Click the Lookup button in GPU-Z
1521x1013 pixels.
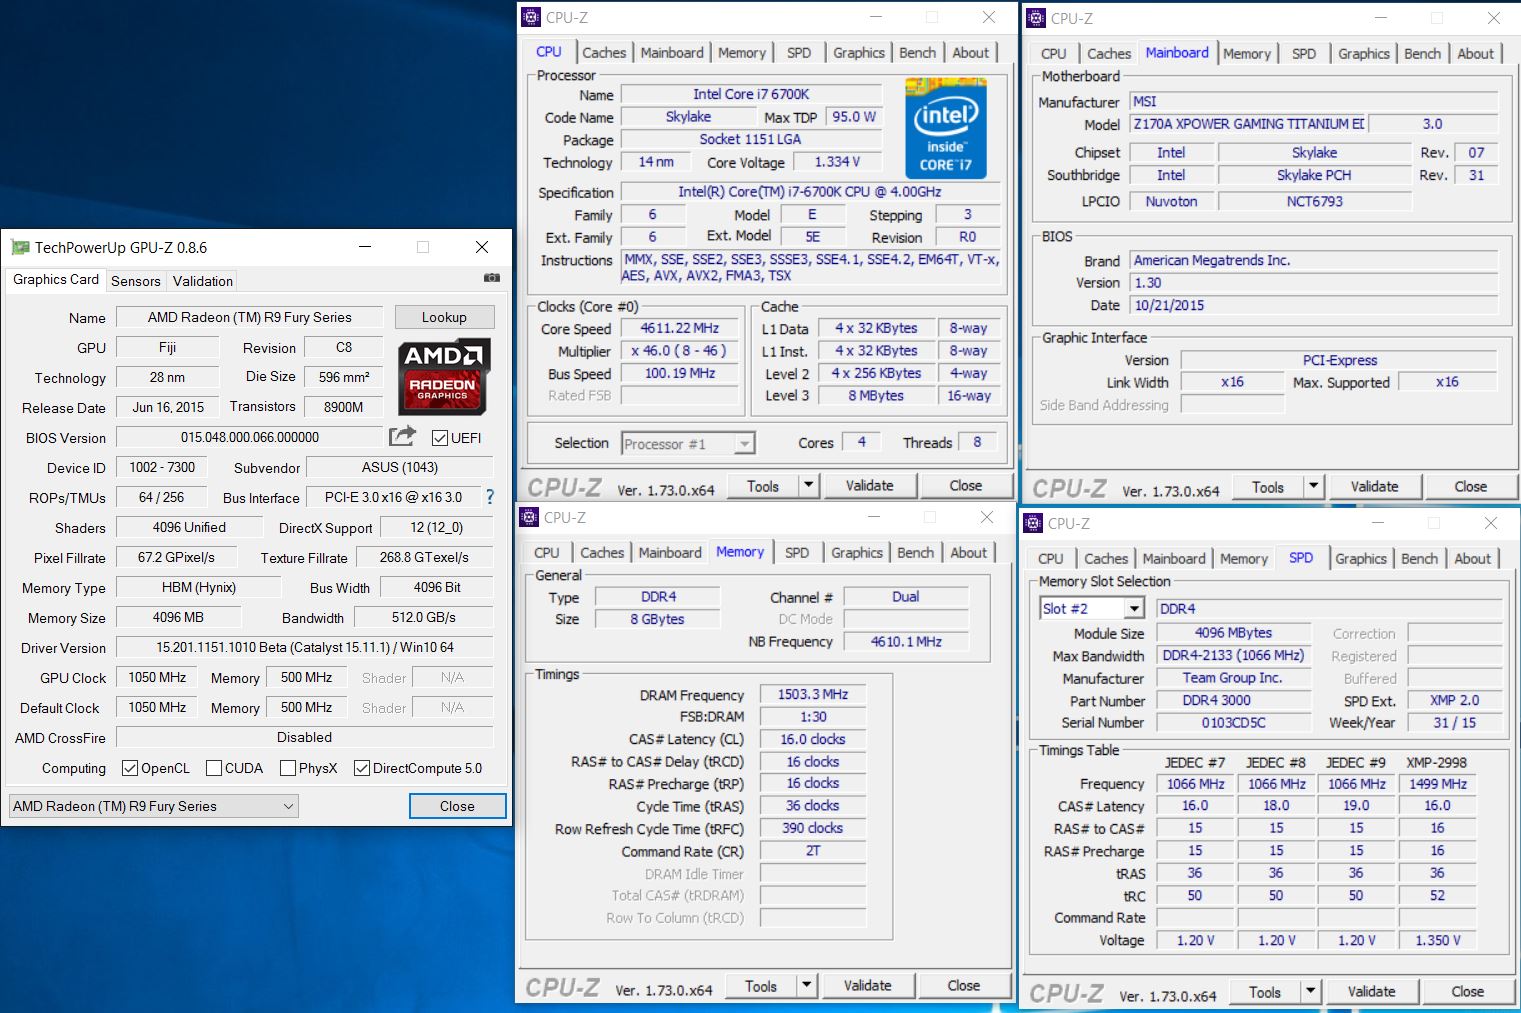[x=444, y=317]
